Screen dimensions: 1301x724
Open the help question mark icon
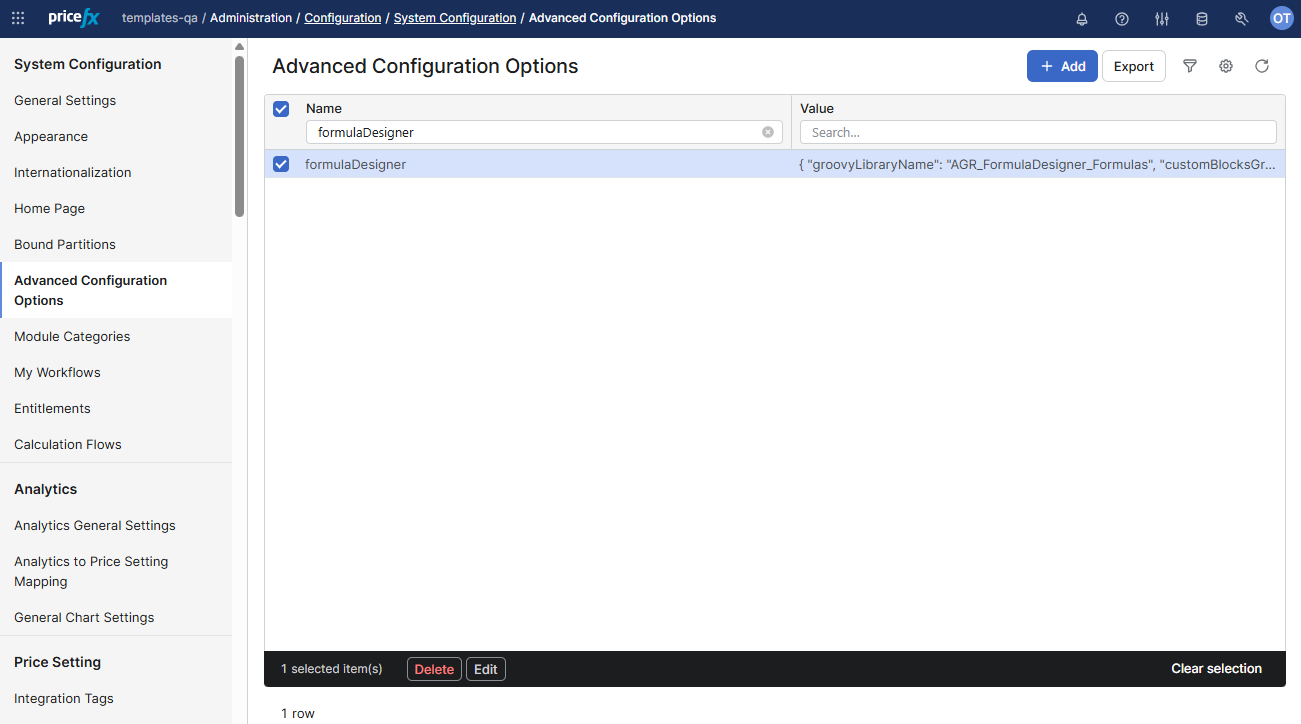point(1122,18)
